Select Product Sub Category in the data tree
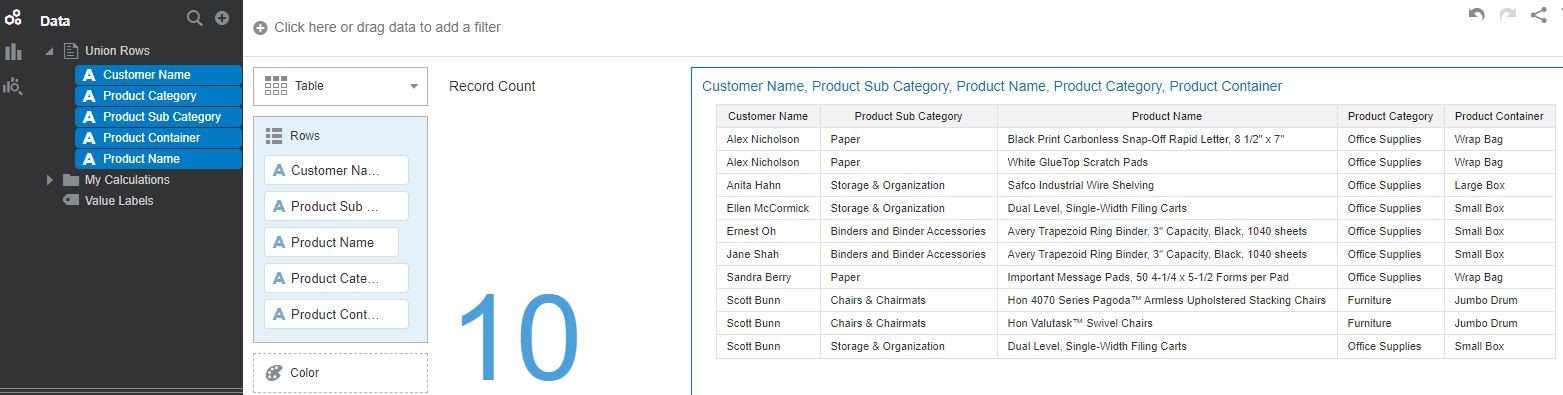 click(x=158, y=117)
